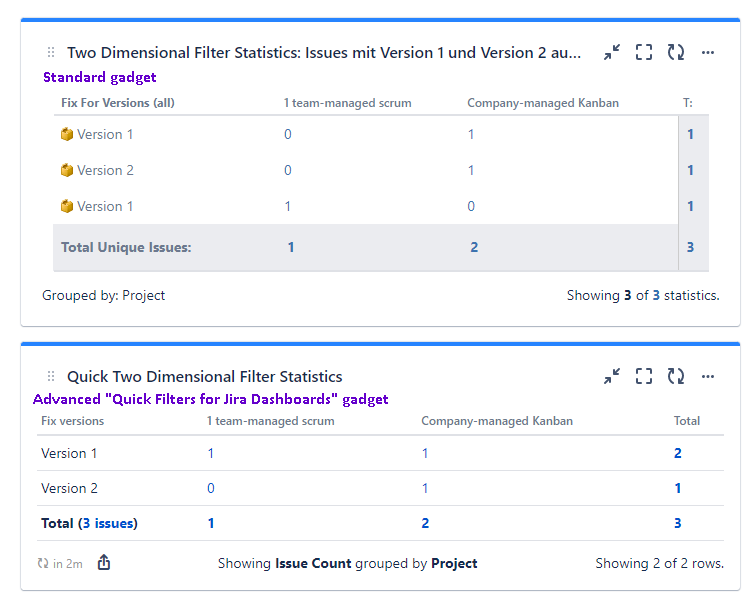Click the export share icon in Quick gadget footer
The height and width of the screenshot is (599, 752).
(104, 562)
